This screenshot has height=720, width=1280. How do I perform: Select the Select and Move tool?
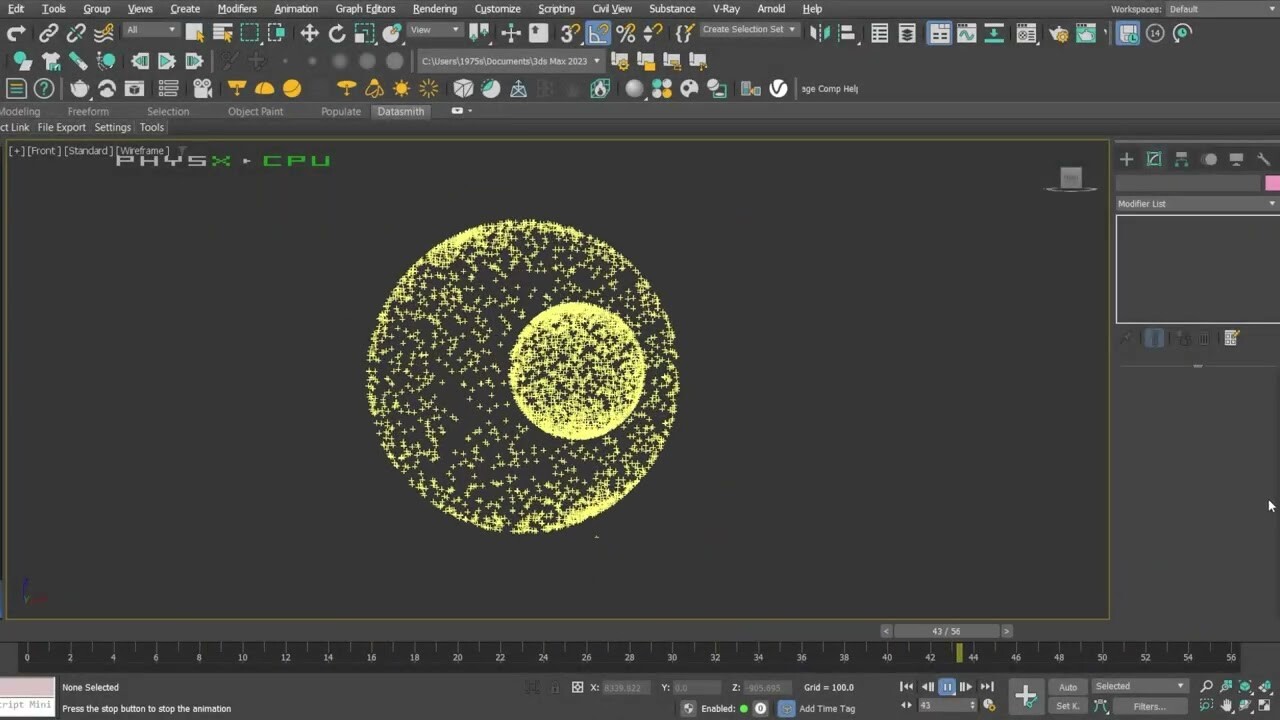[x=309, y=33]
